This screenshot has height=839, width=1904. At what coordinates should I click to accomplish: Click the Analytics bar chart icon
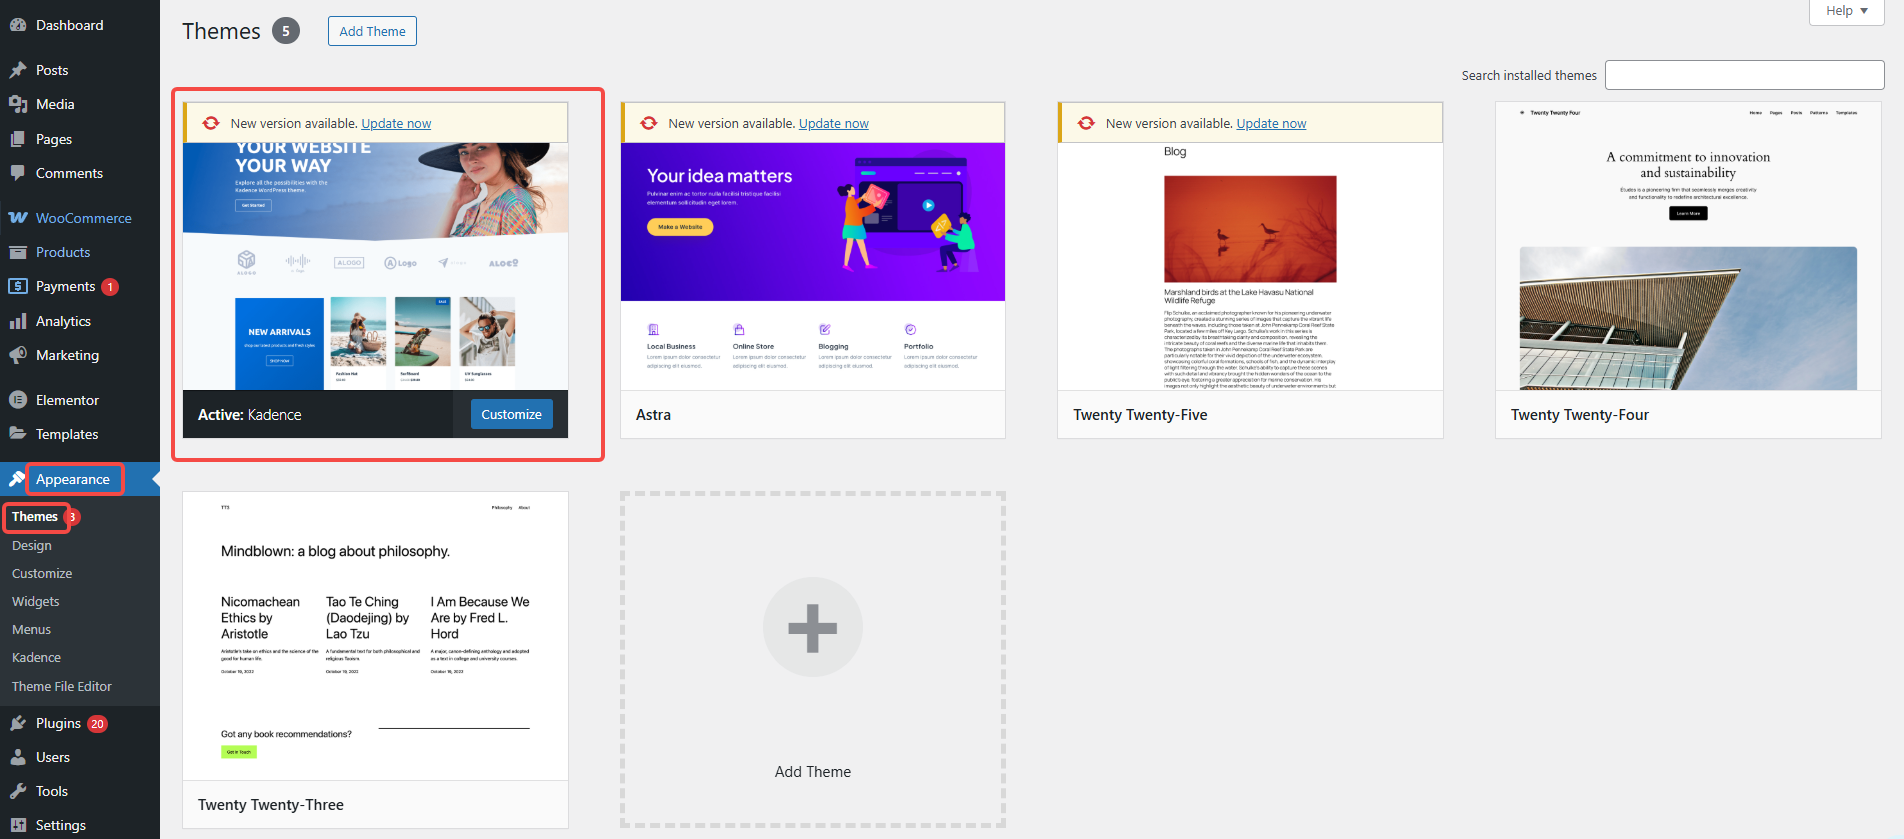click(x=18, y=321)
